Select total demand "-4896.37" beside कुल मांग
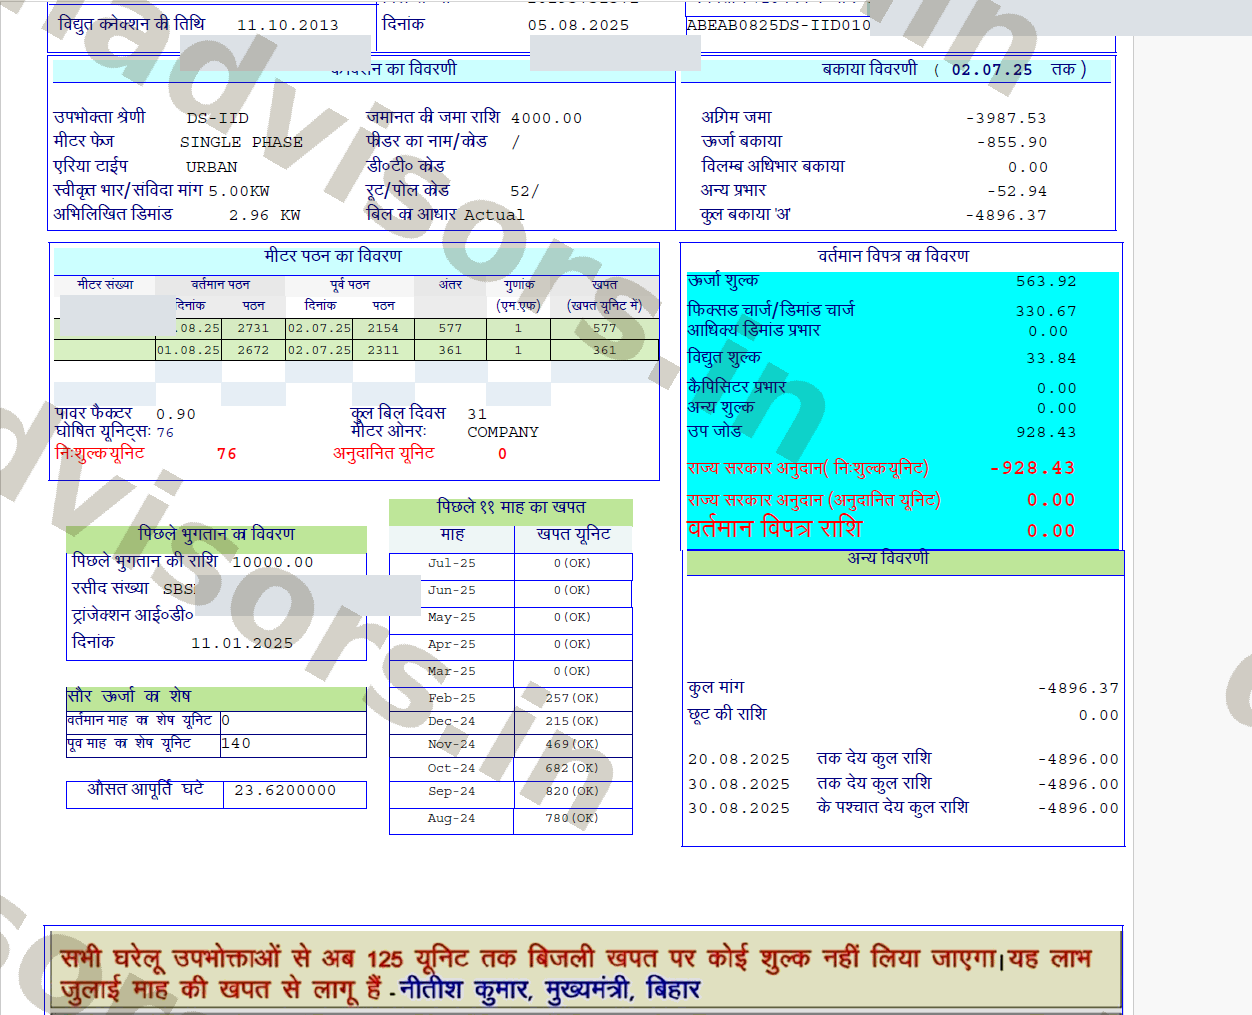1252x1015 pixels. tap(1079, 689)
